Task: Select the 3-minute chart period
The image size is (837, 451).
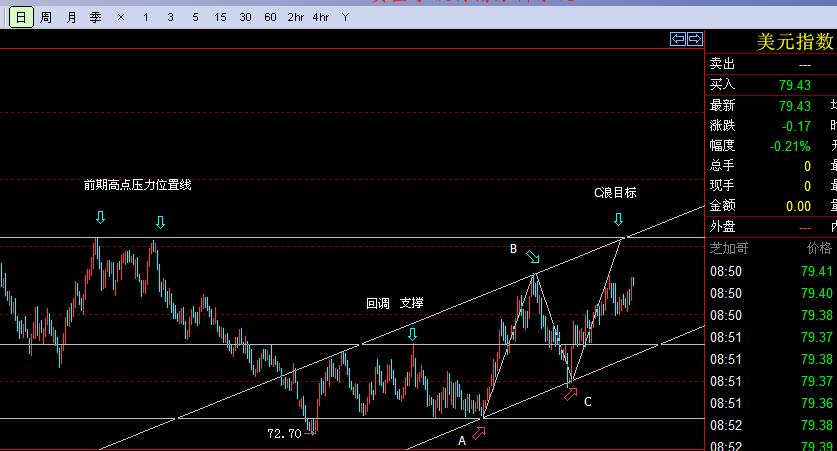Action: click(170, 18)
